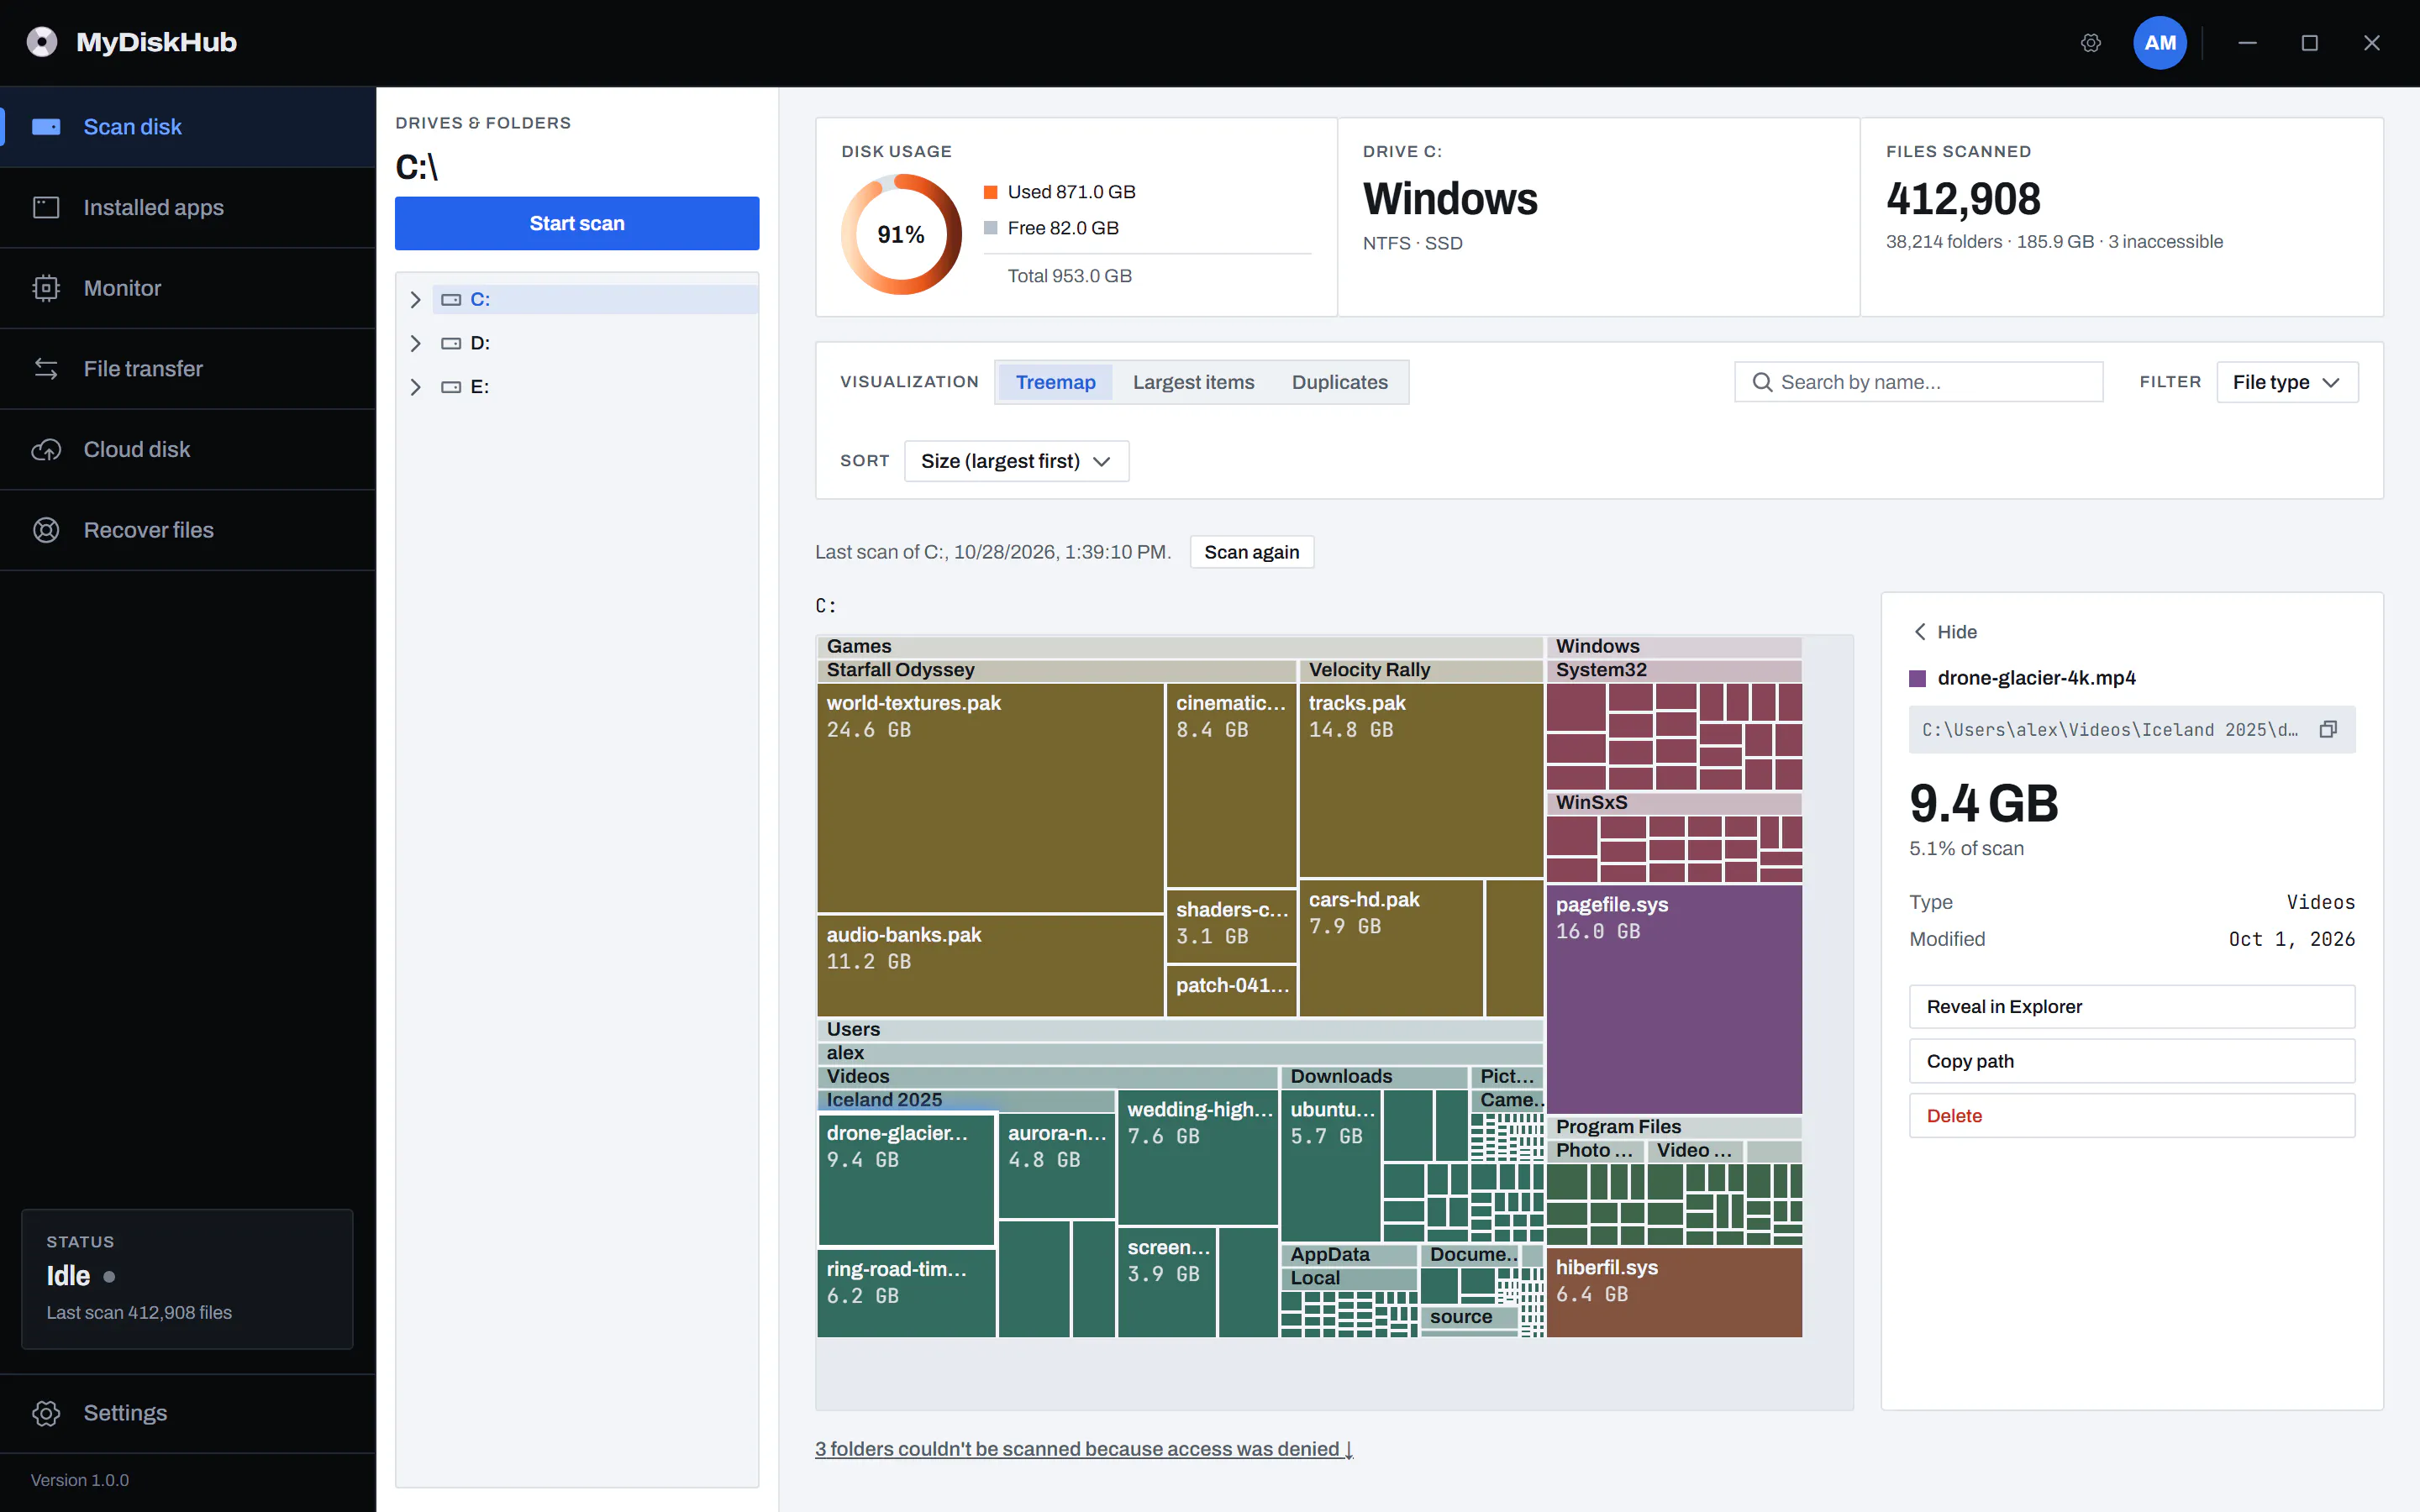Click the C: drive icon in tree

click(451, 300)
